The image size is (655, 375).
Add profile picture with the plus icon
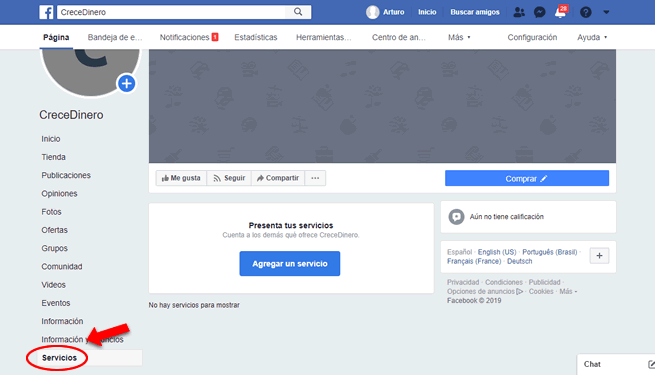coord(127,84)
